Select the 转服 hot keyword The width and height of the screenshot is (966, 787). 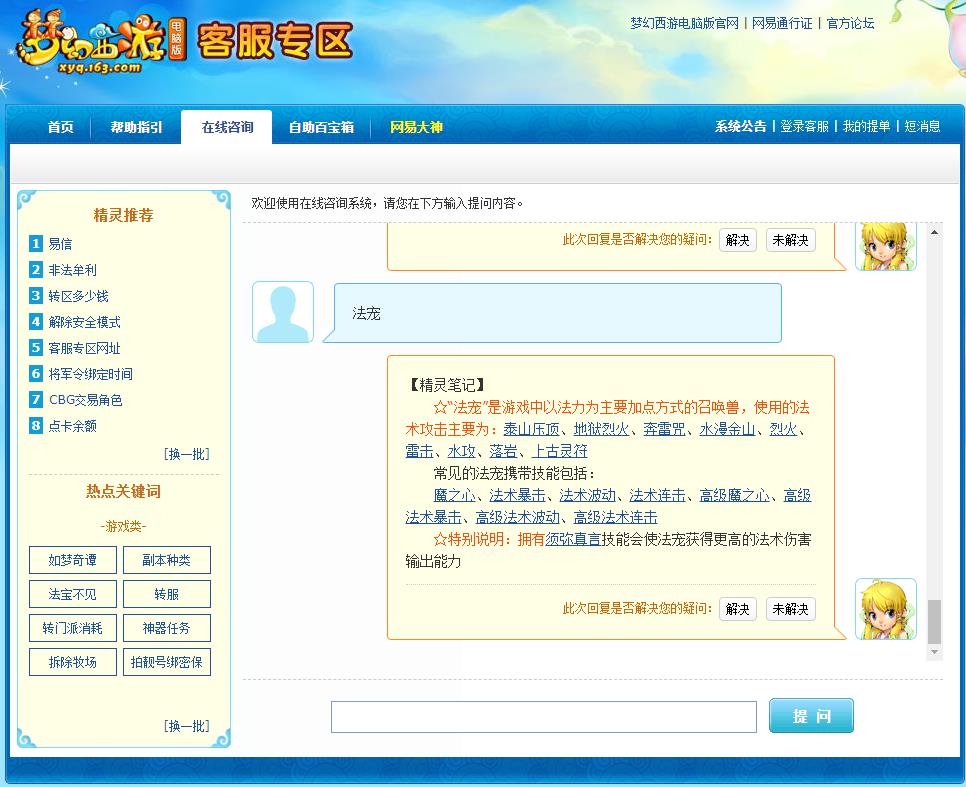[x=166, y=594]
